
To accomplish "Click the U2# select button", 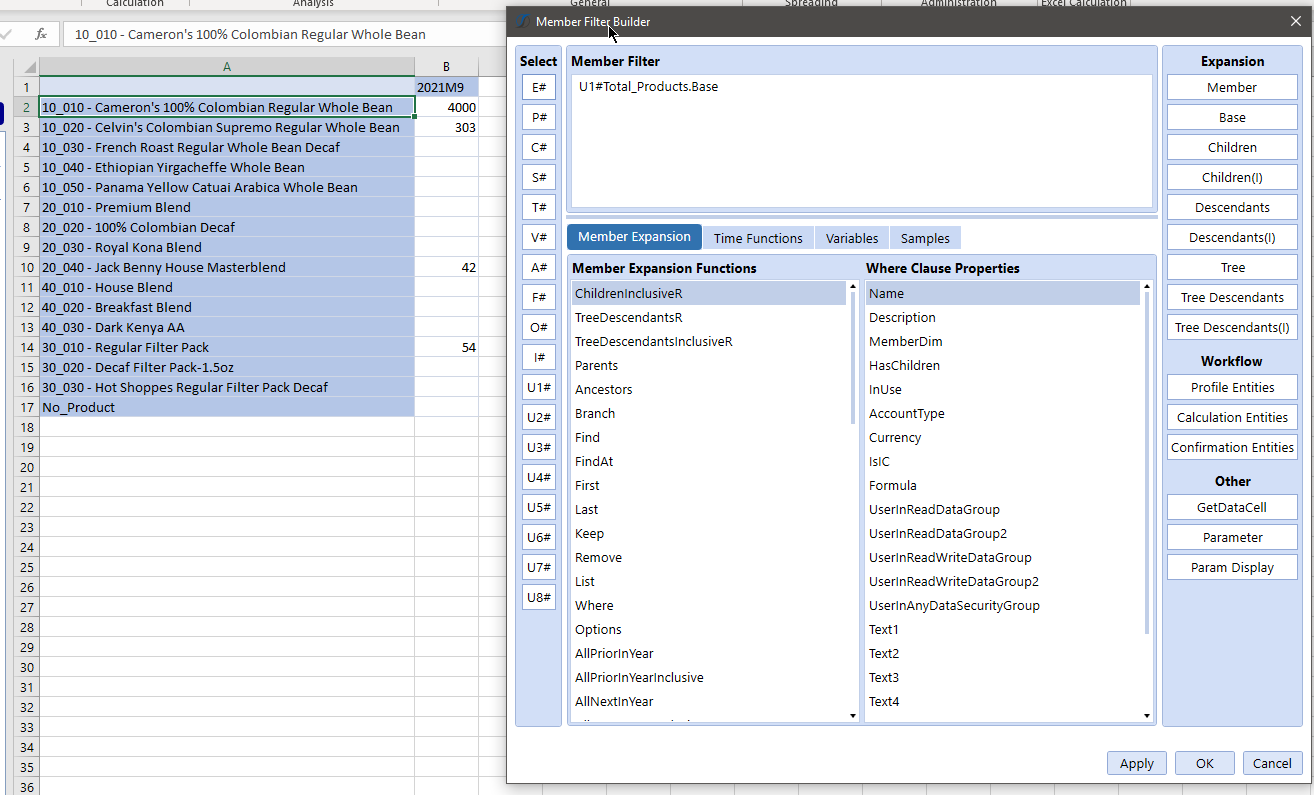I will (539, 417).
